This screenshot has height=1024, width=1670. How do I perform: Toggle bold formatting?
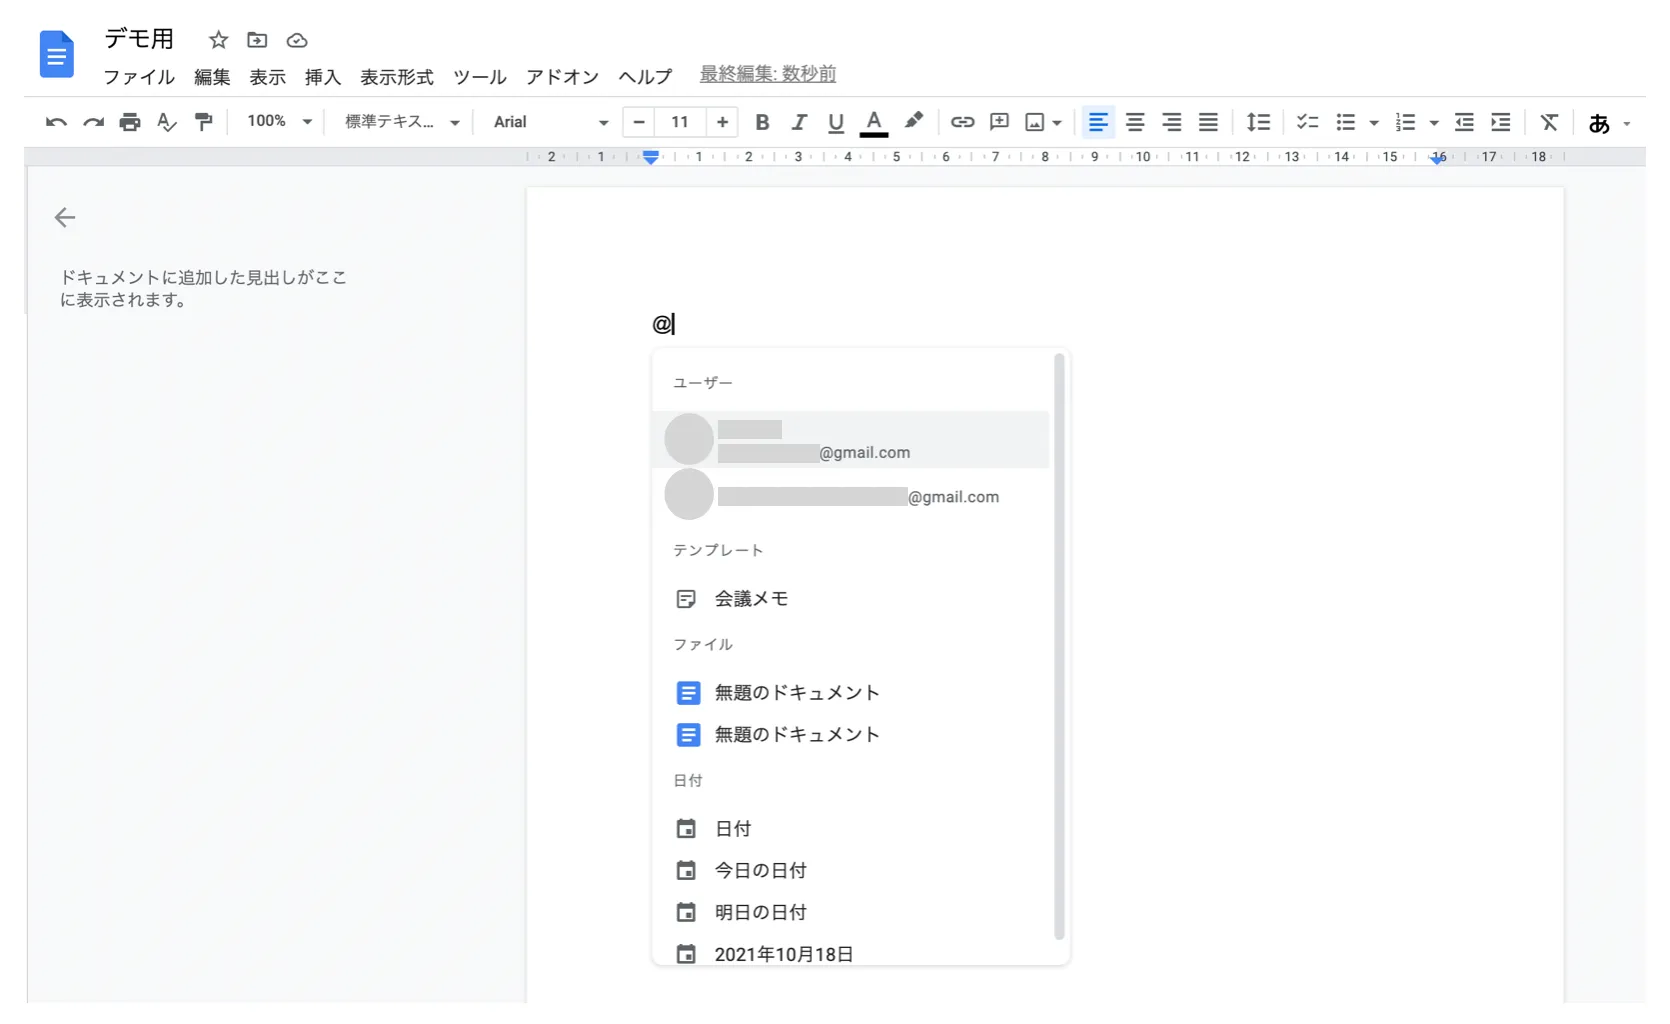pyautogui.click(x=762, y=122)
